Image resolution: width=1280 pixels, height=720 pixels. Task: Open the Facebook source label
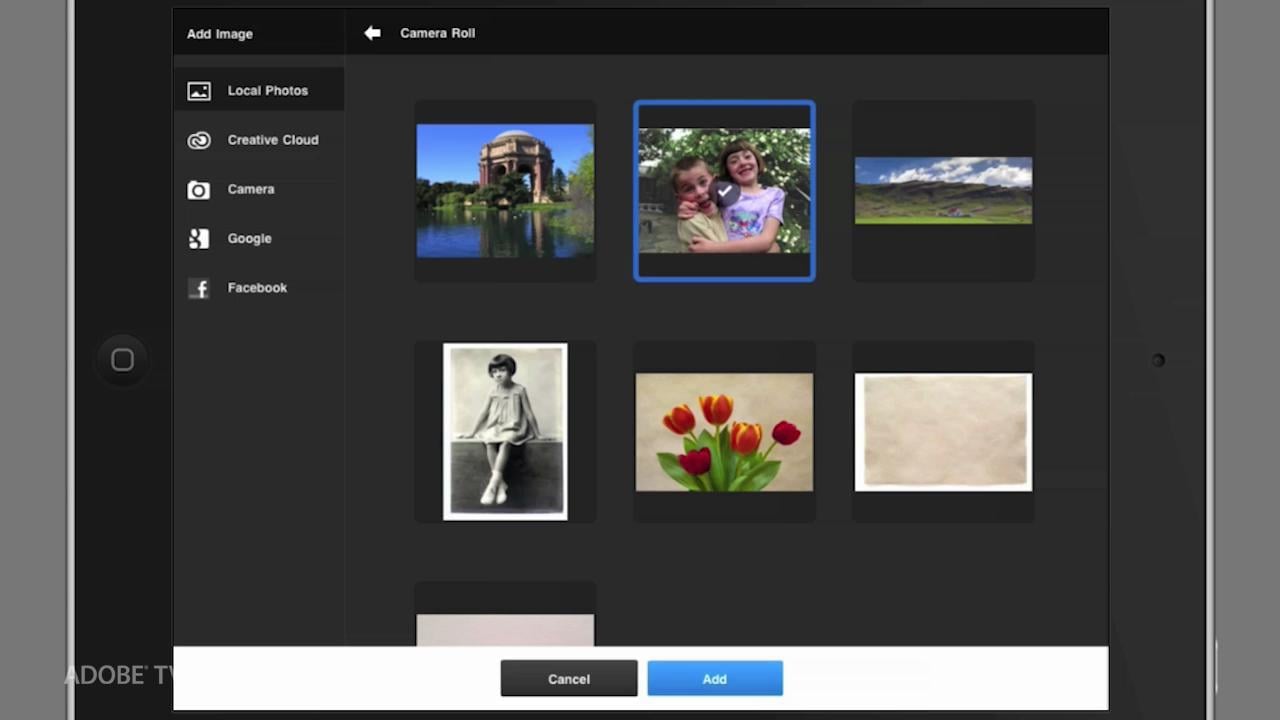click(x=257, y=288)
